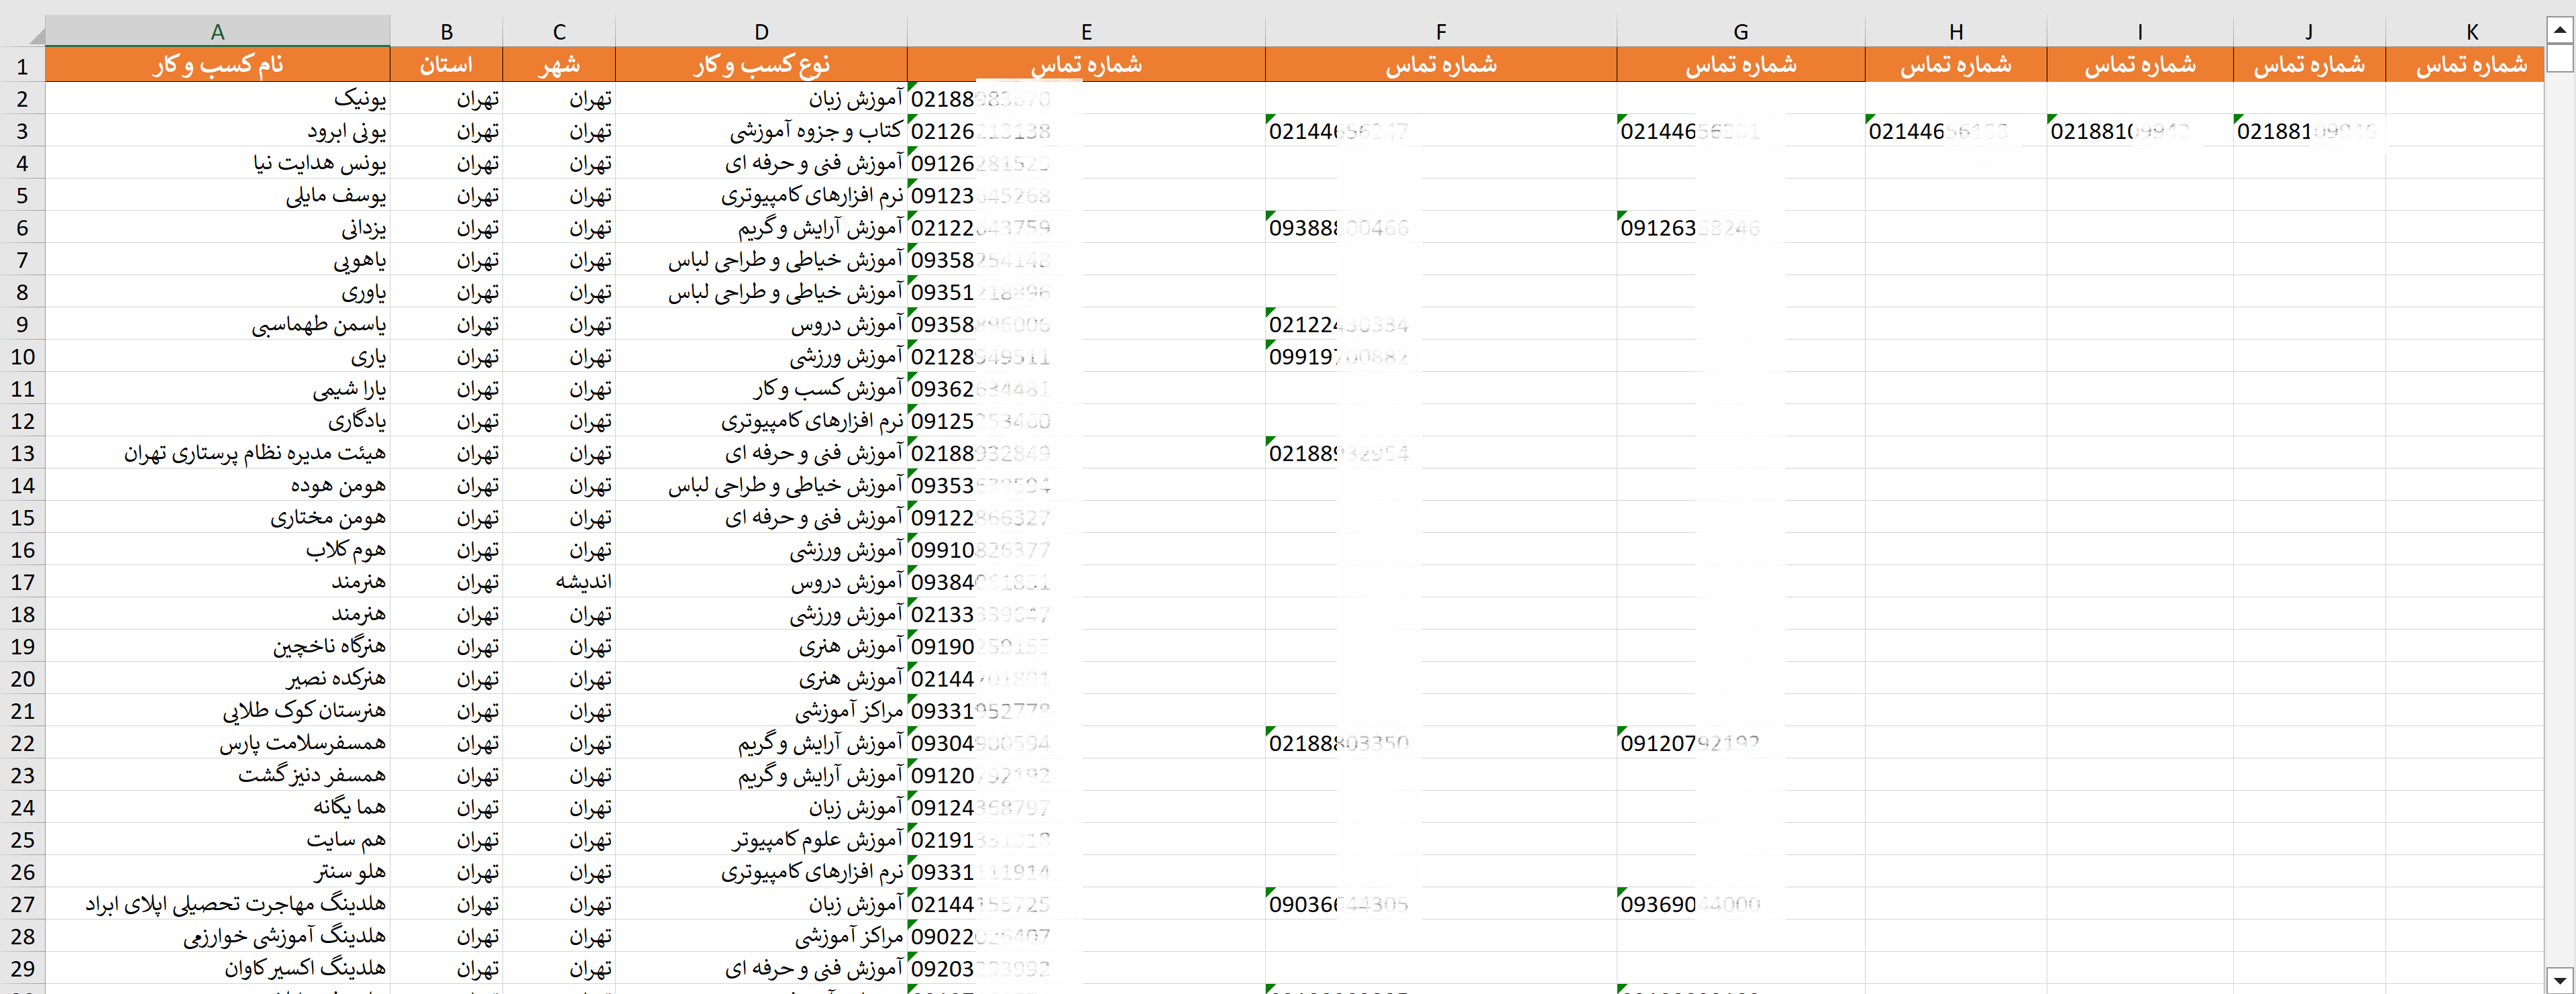The height and width of the screenshot is (994, 2576).
Task: Select row 13 header number
Action: click(22, 453)
